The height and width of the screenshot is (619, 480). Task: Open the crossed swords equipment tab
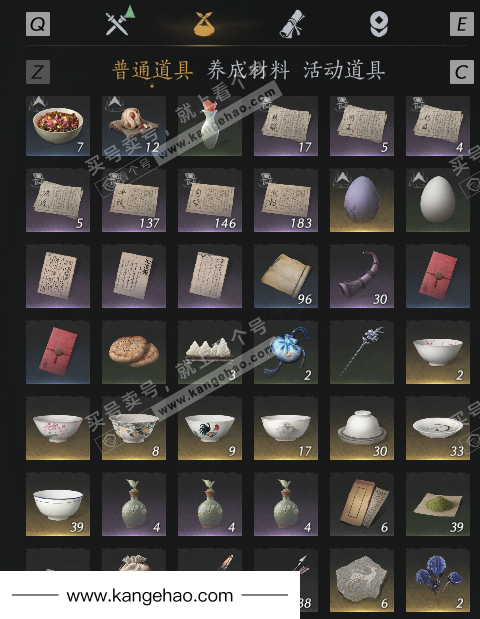click(x=120, y=22)
